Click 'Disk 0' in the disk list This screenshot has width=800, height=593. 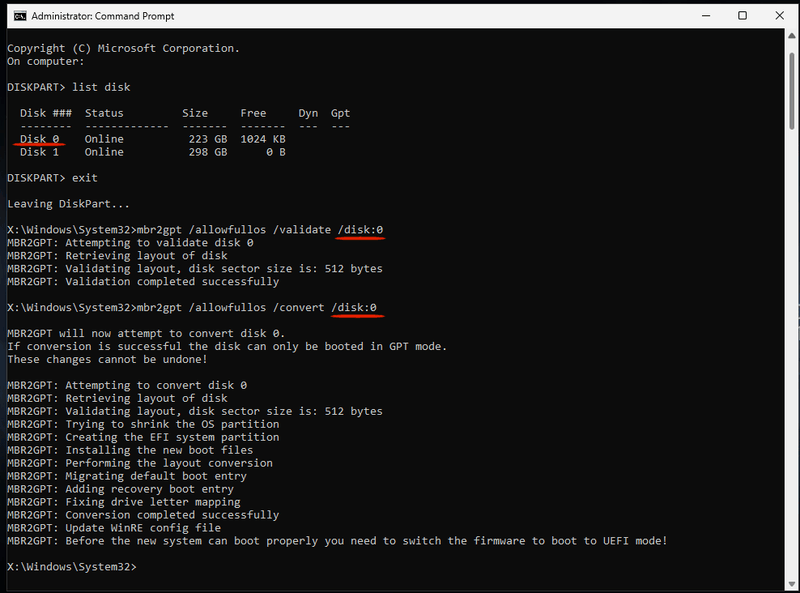tap(39, 139)
